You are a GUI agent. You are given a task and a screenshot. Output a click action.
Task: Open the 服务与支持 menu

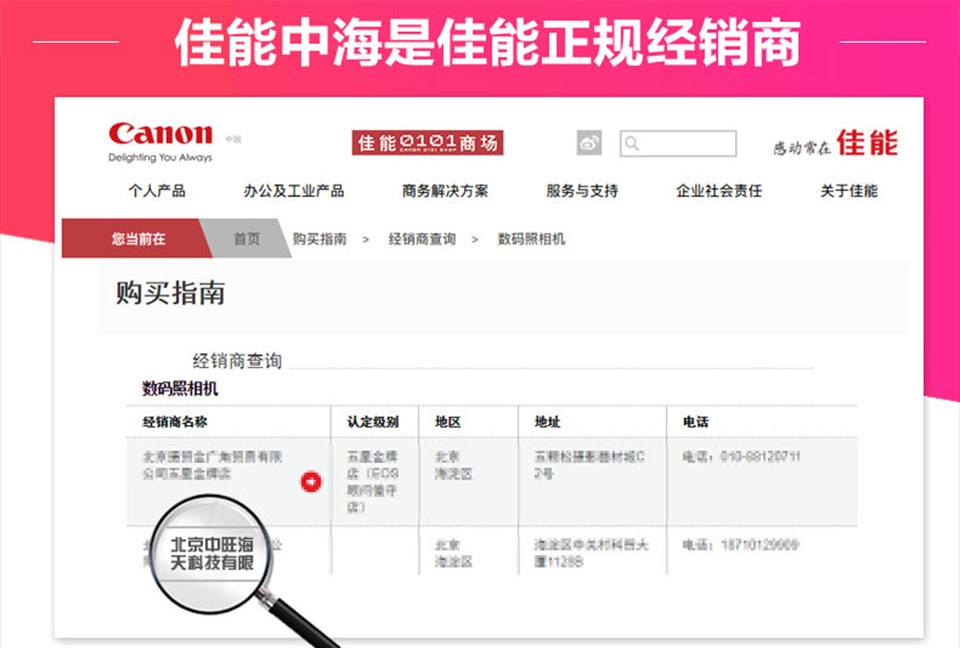point(582,191)
